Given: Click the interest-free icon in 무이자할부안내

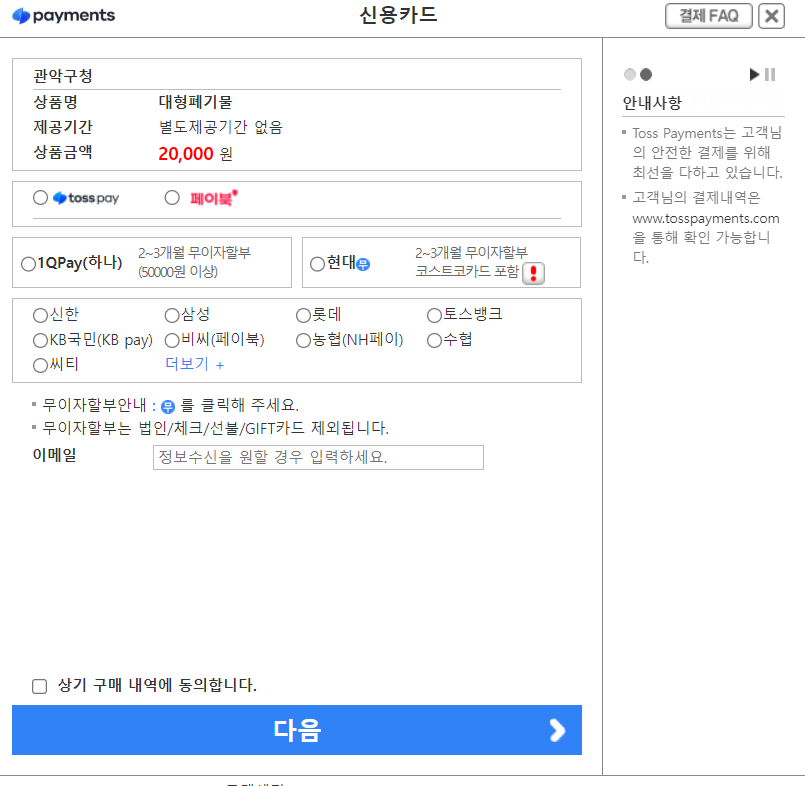Looking at the screenshot, I should point(168,407).
